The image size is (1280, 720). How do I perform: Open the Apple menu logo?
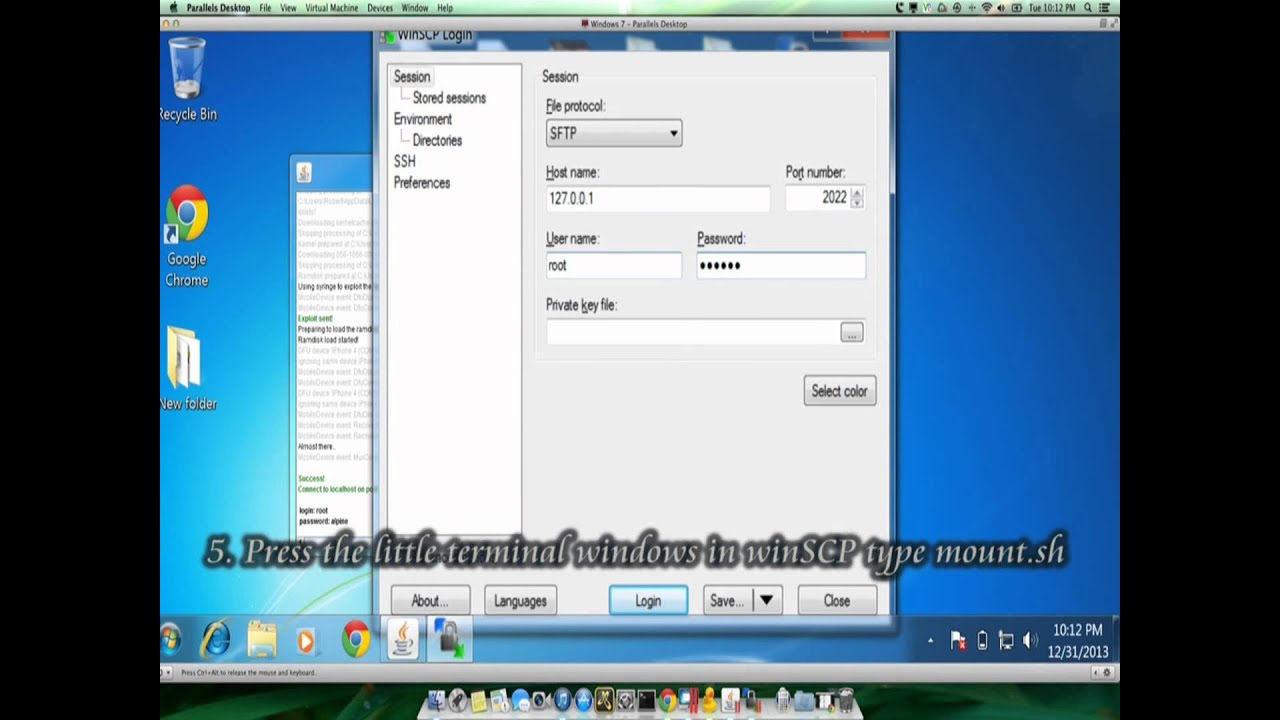tap(172, 7)
